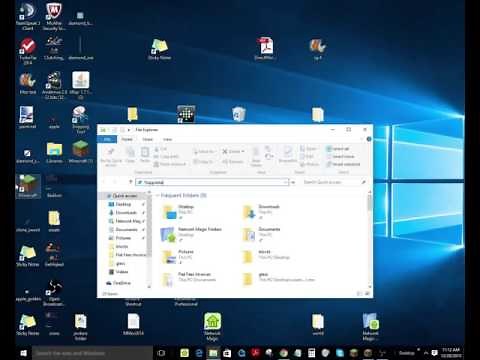
Task: Click Select all in the ribbon
Action: tap(337, 149)
